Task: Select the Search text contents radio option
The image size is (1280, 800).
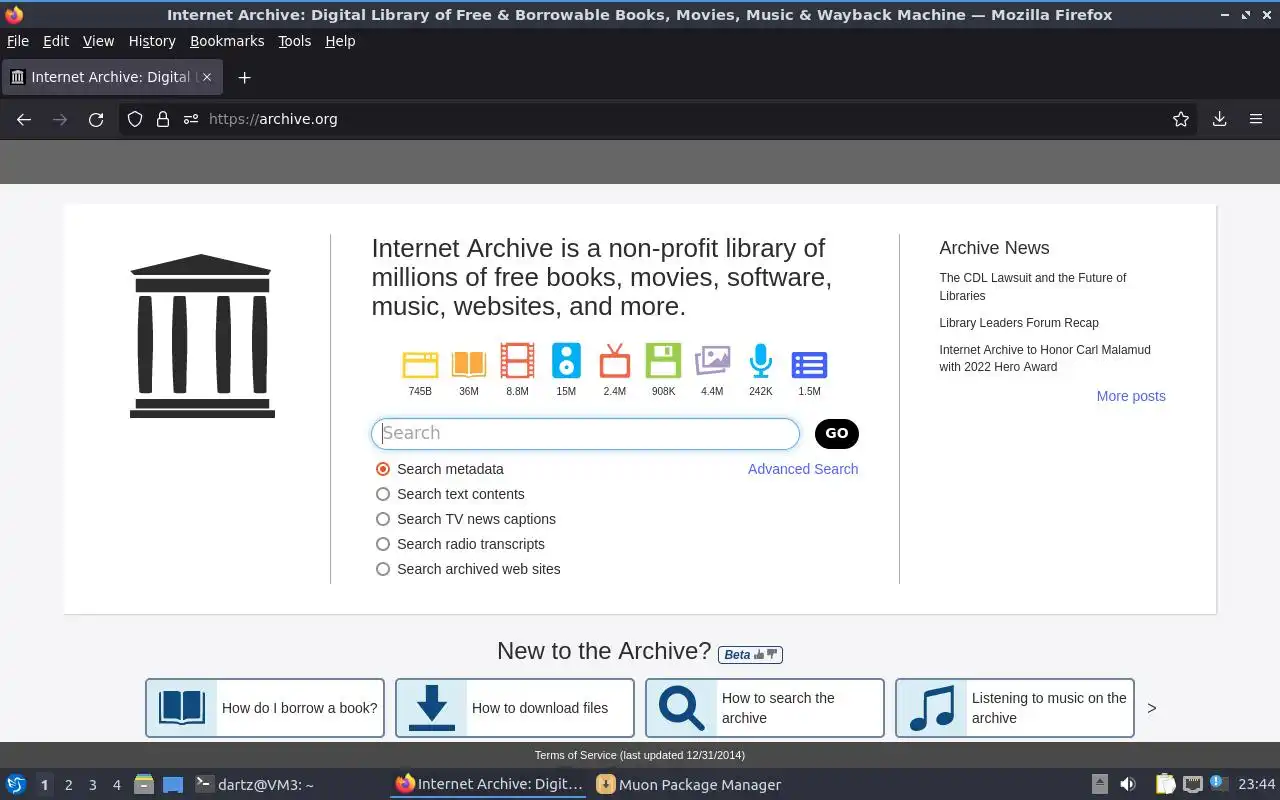Action: pos(383,494)
